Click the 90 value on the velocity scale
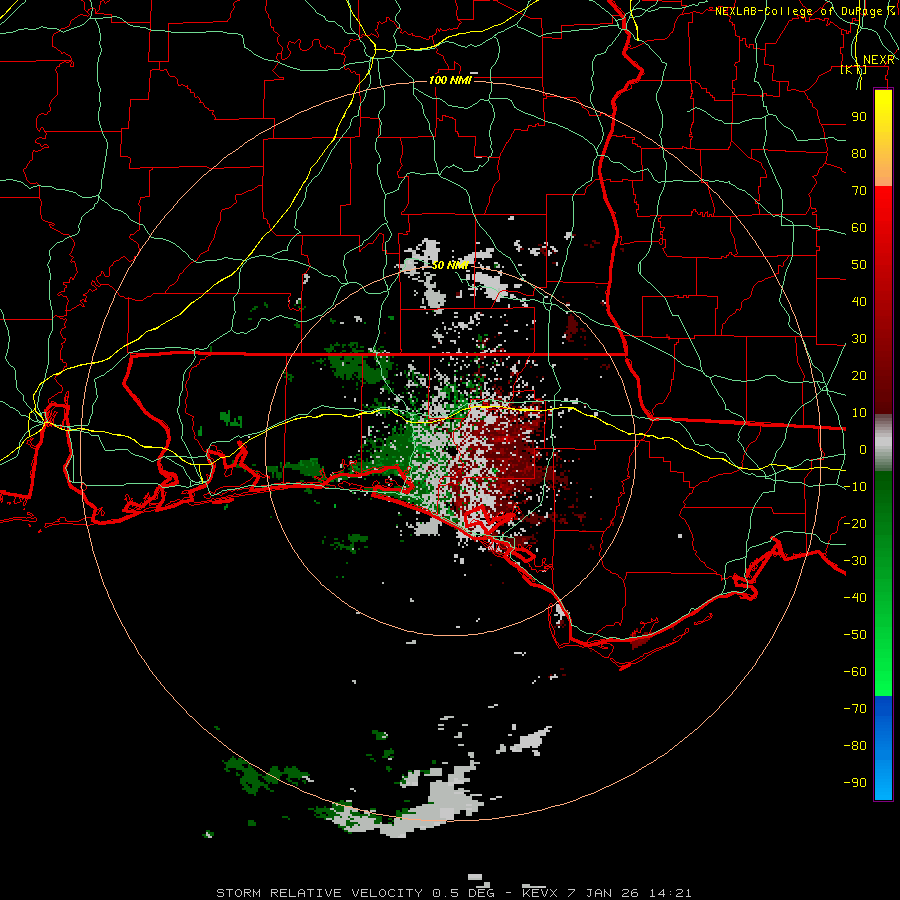The image size is (900, 900). [x=859, y=117]
